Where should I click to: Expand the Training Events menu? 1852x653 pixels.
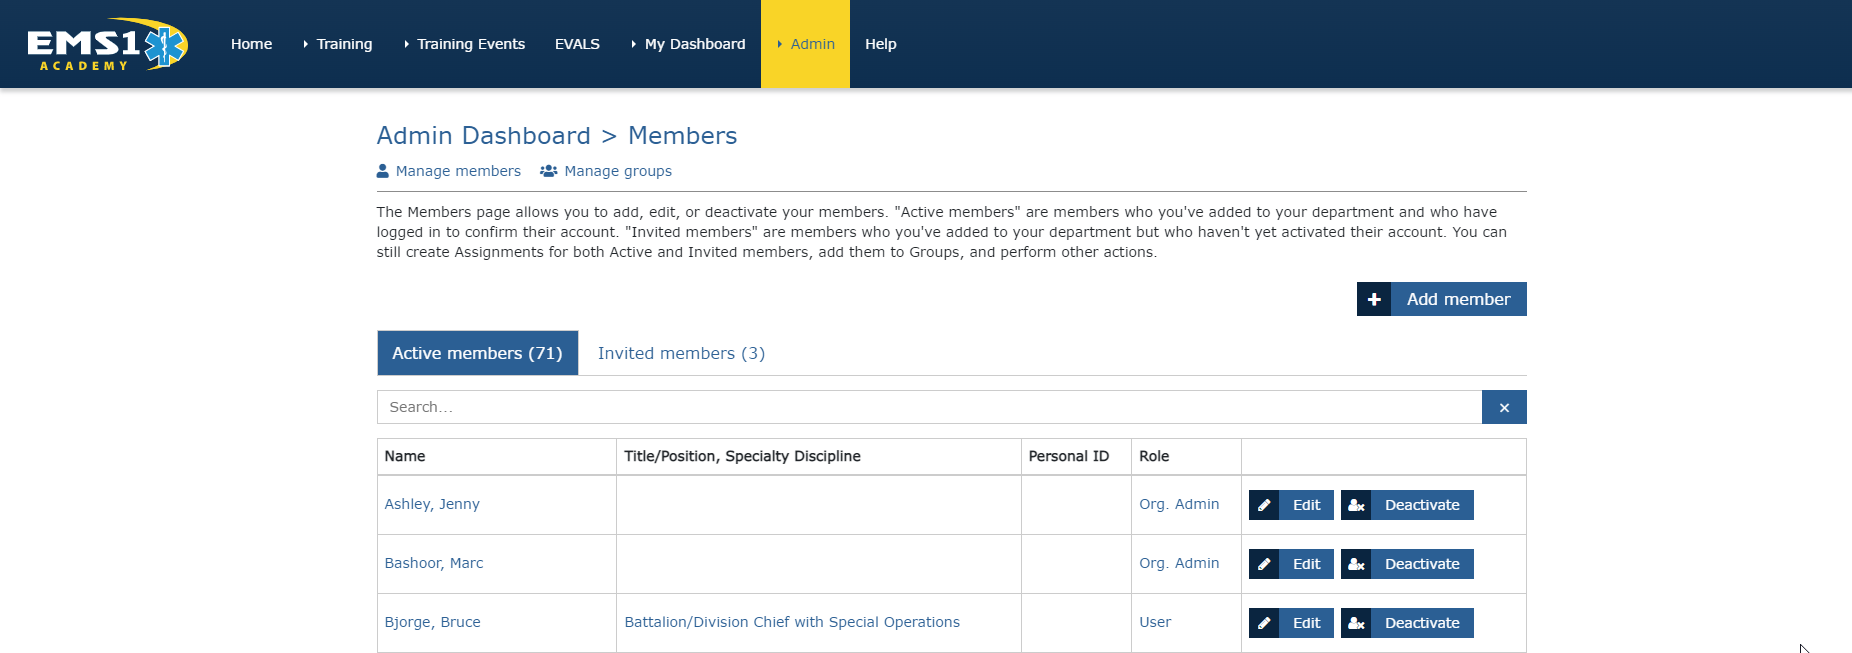tap(465, 44)
